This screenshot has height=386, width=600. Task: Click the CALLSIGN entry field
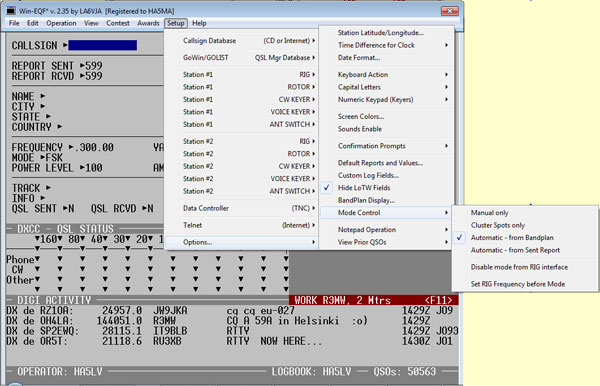coord(103,46)
